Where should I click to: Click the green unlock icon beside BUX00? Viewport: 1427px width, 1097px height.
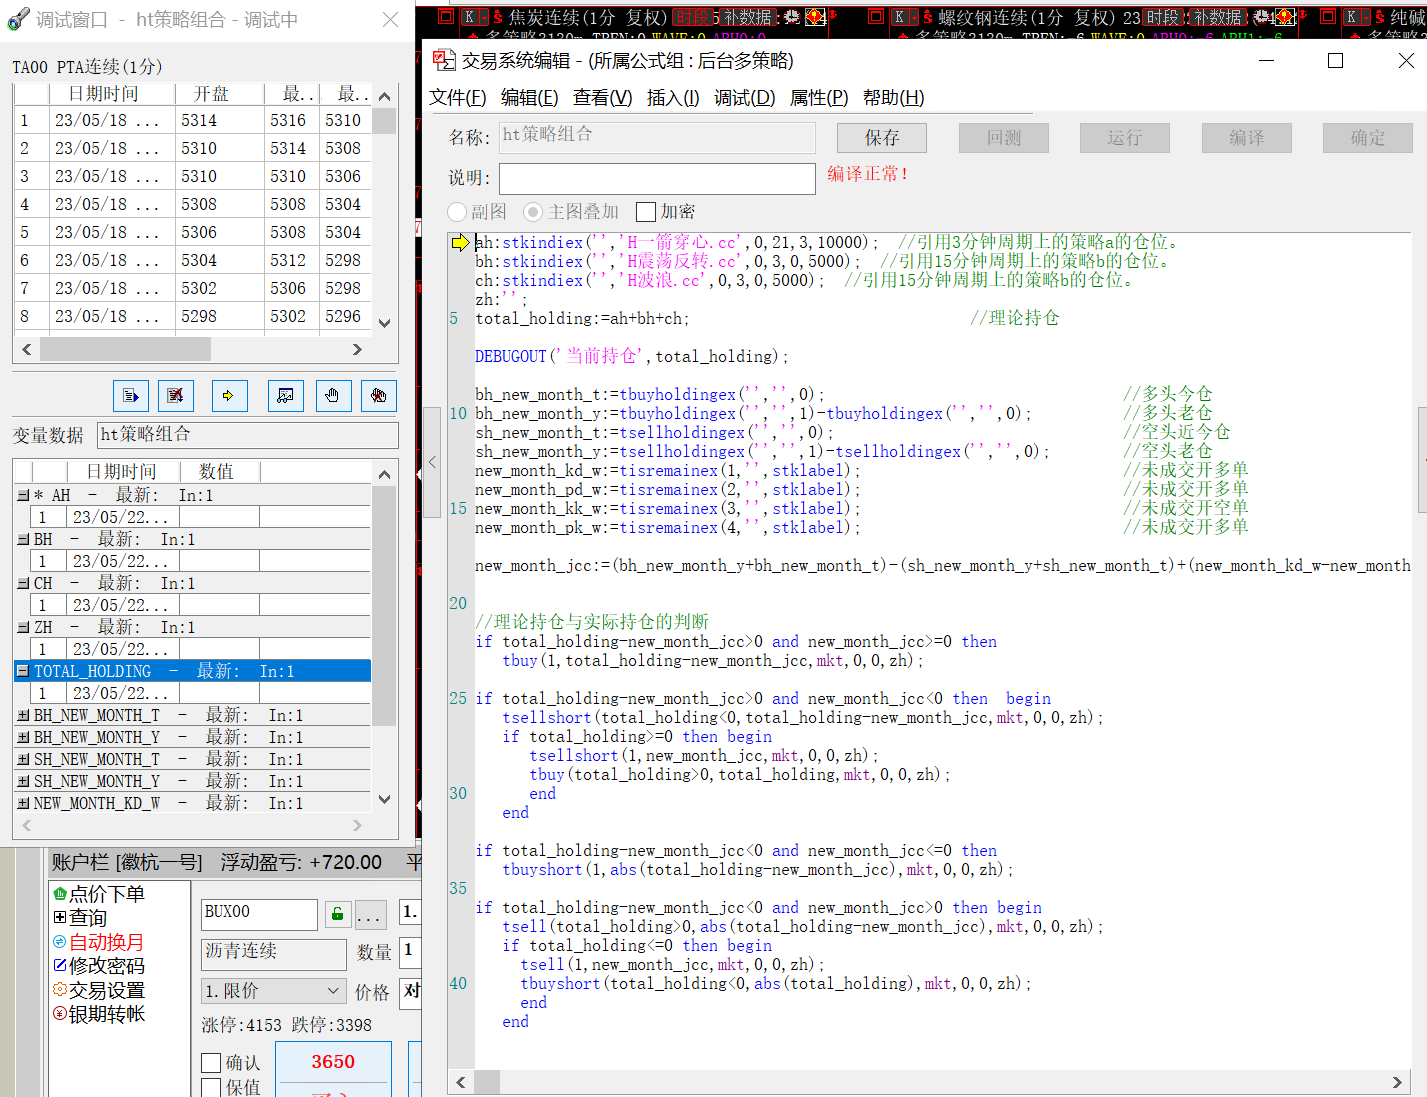[x=338, y=914]
